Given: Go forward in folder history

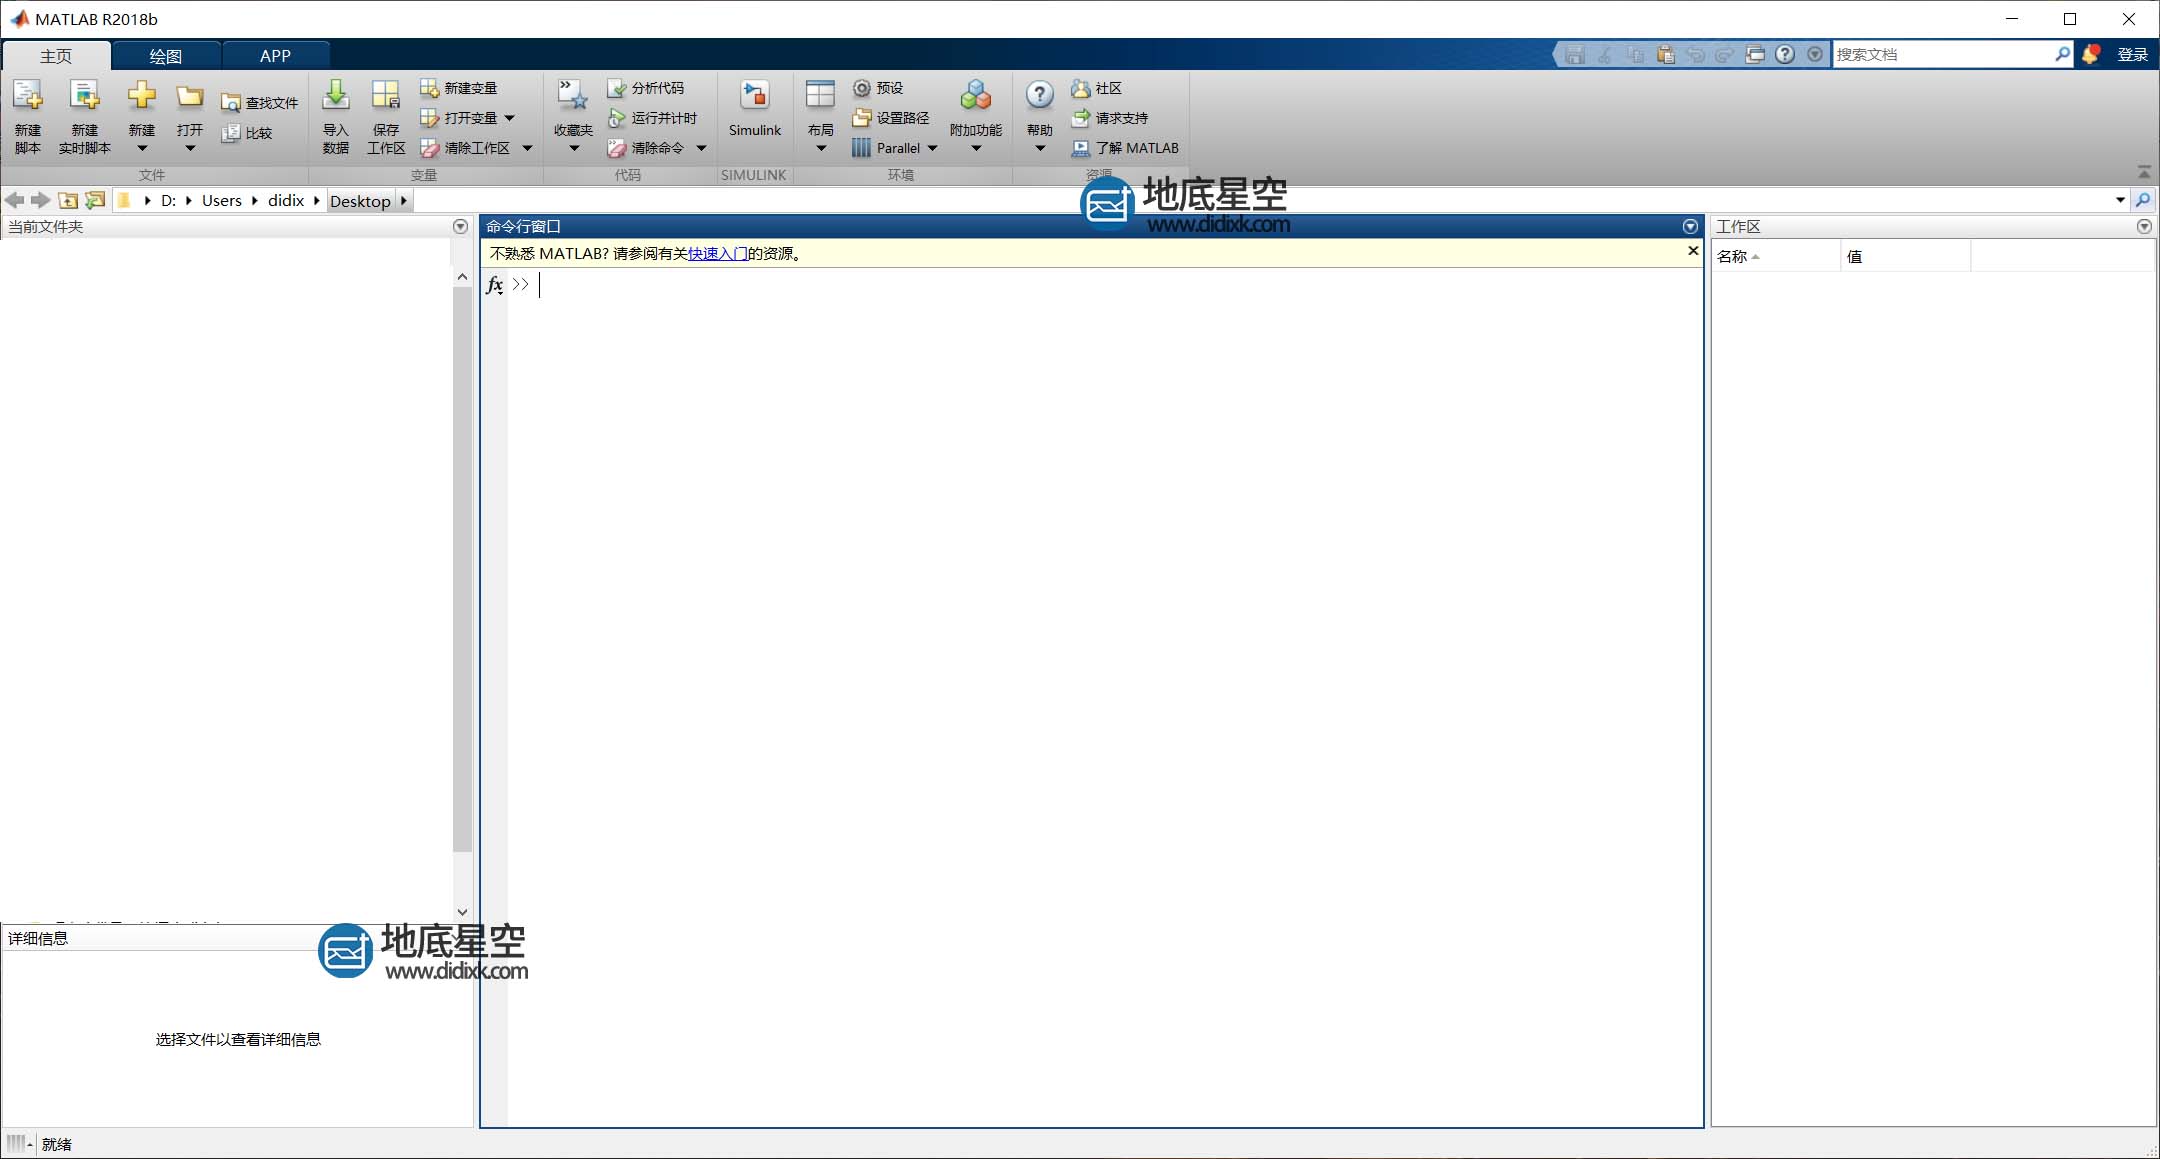Looking at the screenshot, I should coord(40,201).
